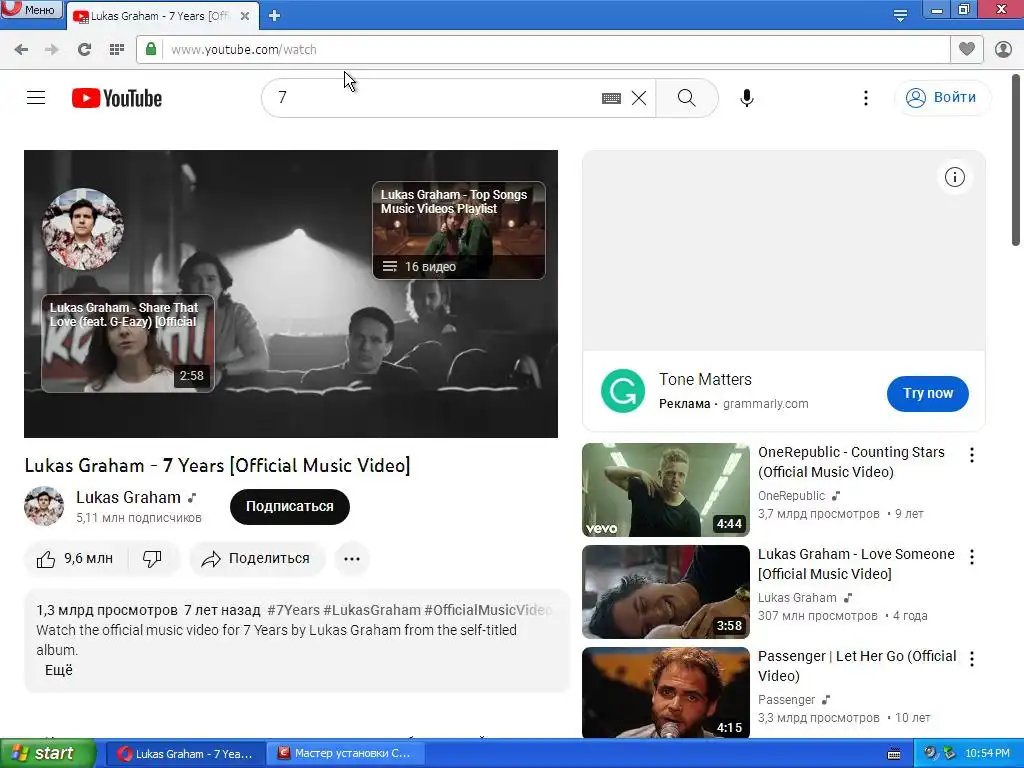Image resolution: width=1024 pixels, height=768 pixels.
Task: Start voice search with microphone
Action: coord(747,98)
